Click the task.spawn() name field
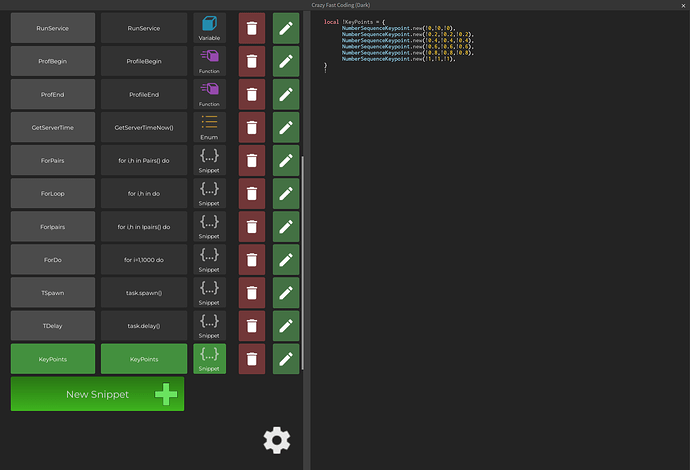This screenshot has height=470, width=690. (x=144, y=293)
